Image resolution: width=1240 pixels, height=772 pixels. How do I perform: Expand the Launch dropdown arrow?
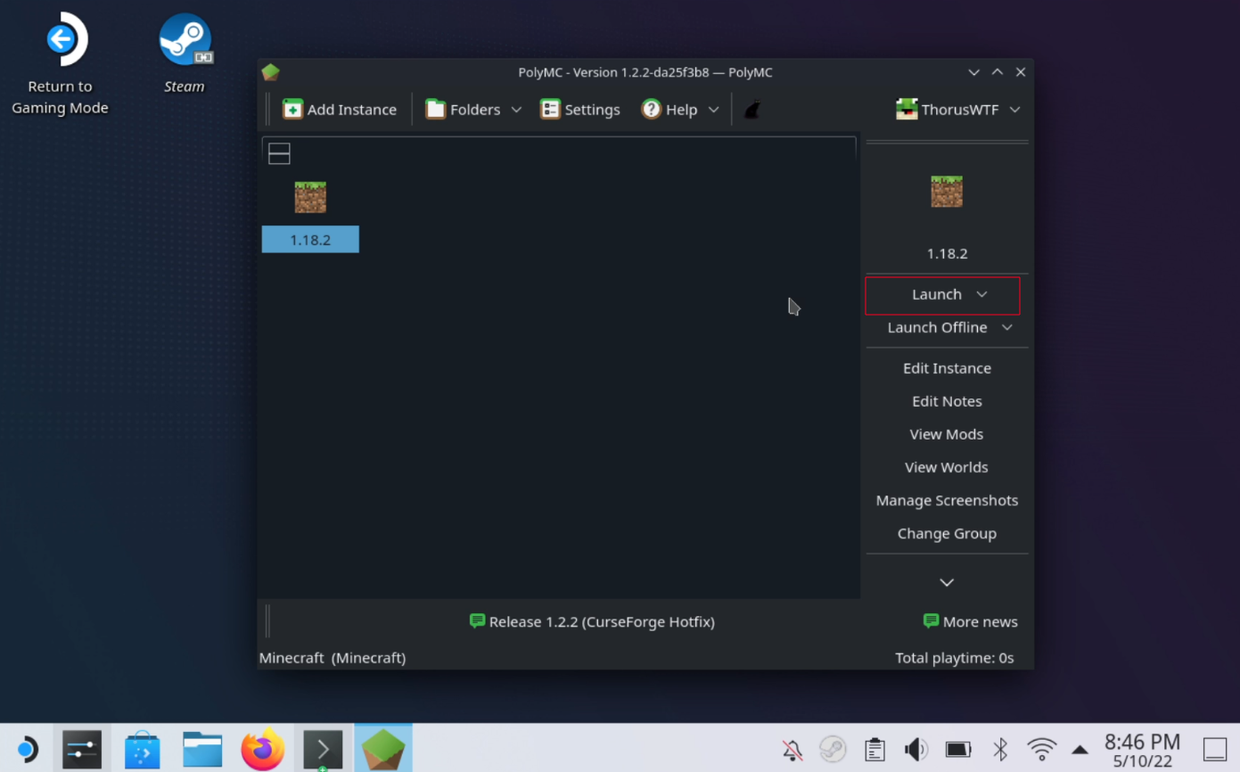click(982, 294)
